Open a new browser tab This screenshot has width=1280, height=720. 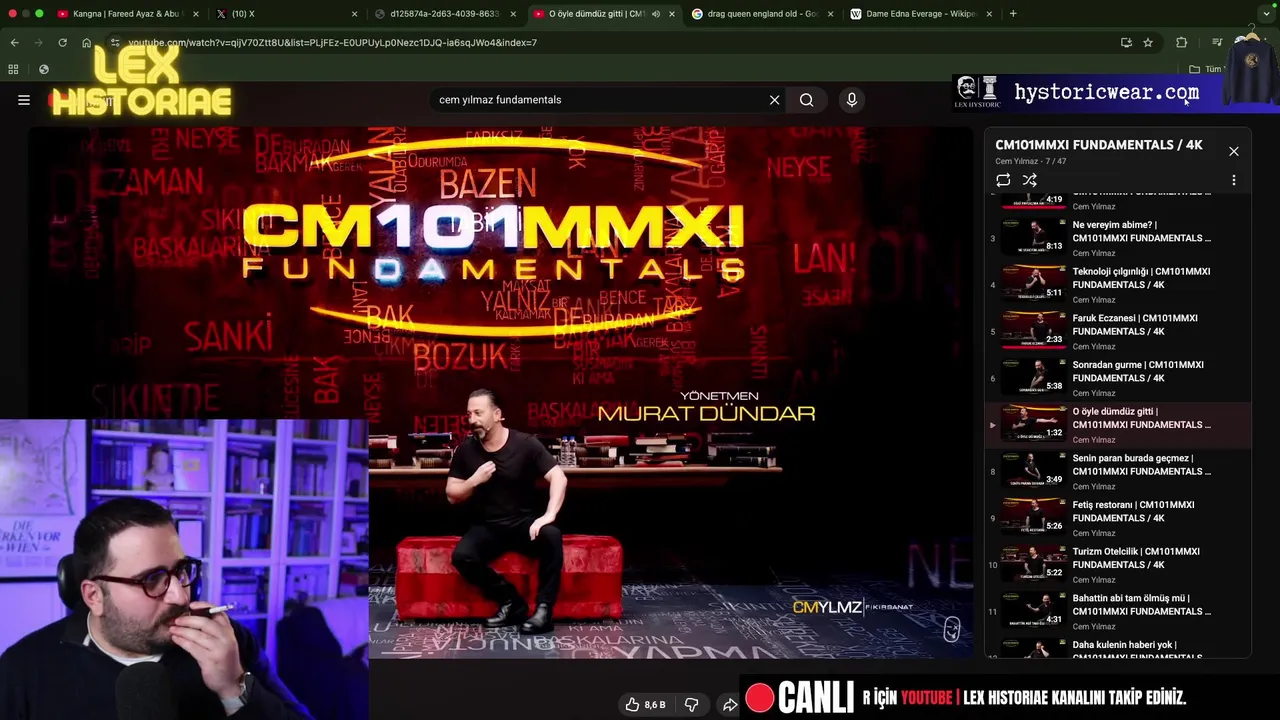1013,14
